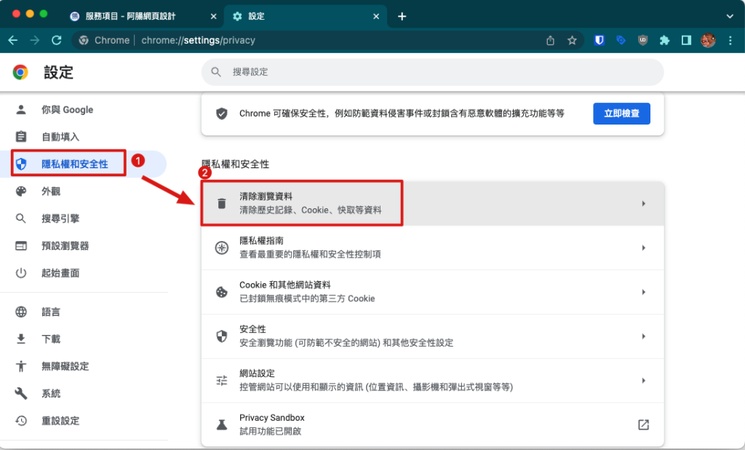
Task: Click the wrench icon beside 系統
Action: [x=21, y=393]
